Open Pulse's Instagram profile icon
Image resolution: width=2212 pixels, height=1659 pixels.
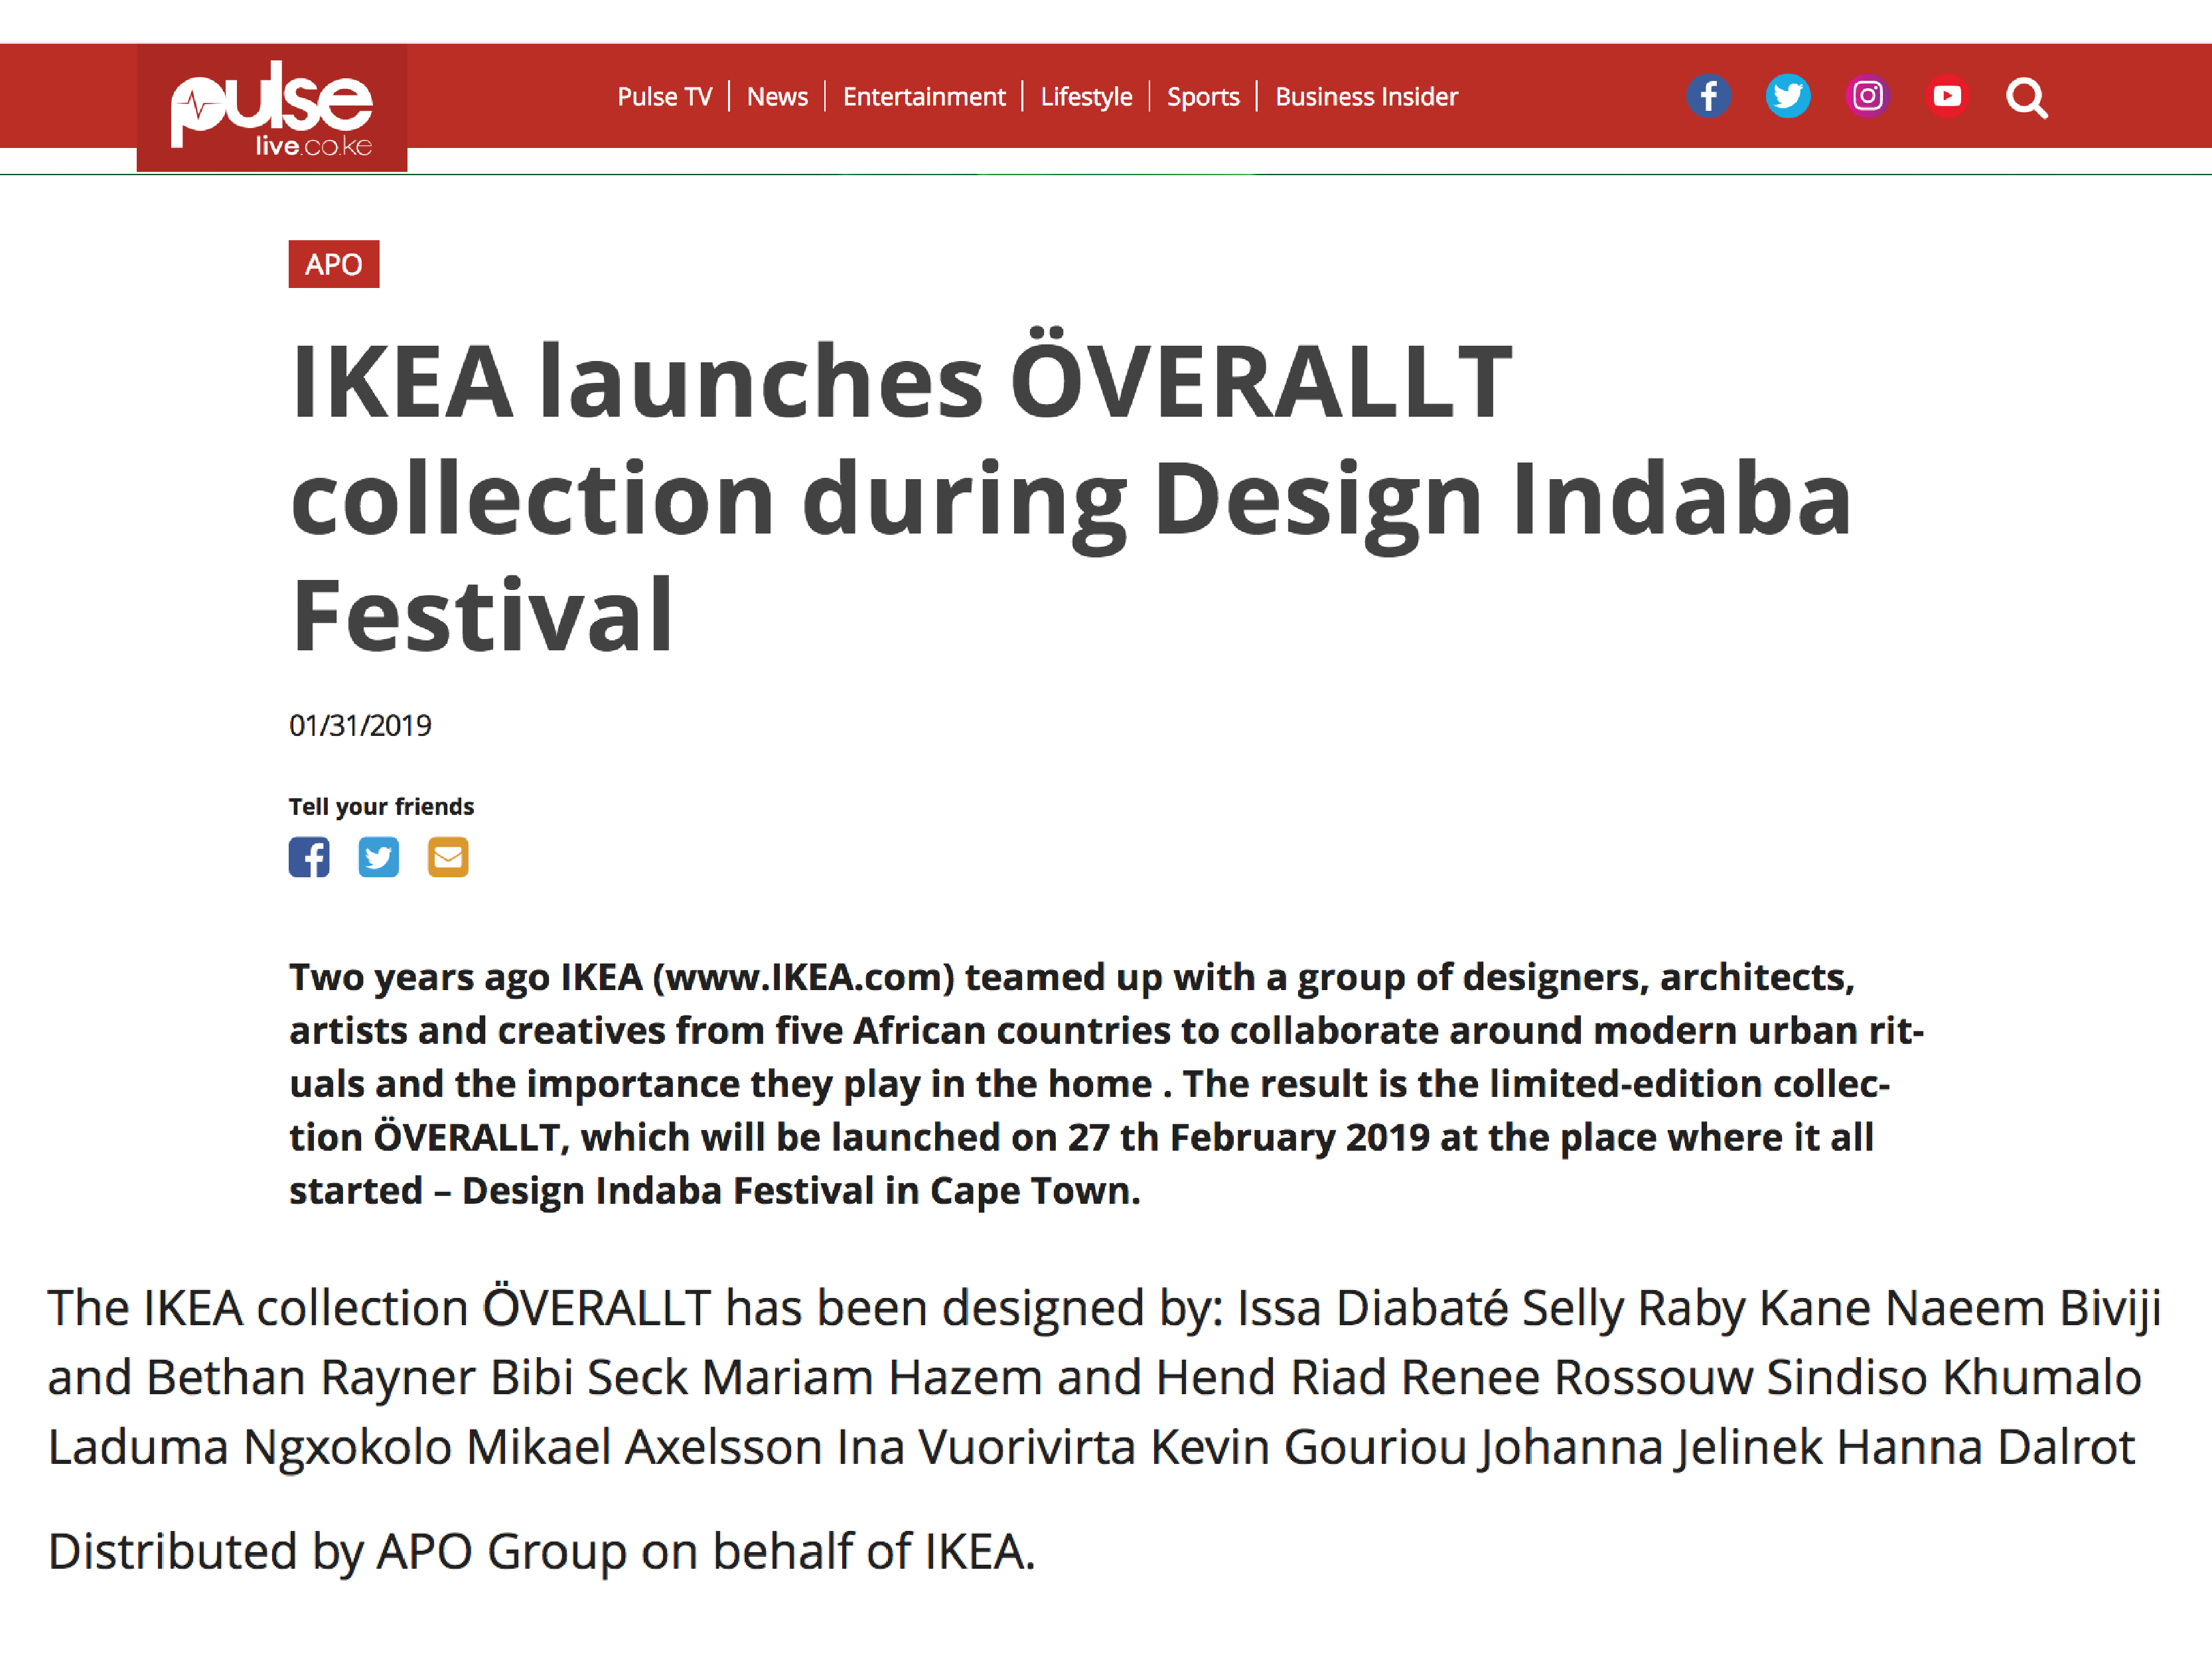(x=1867, y=97)
